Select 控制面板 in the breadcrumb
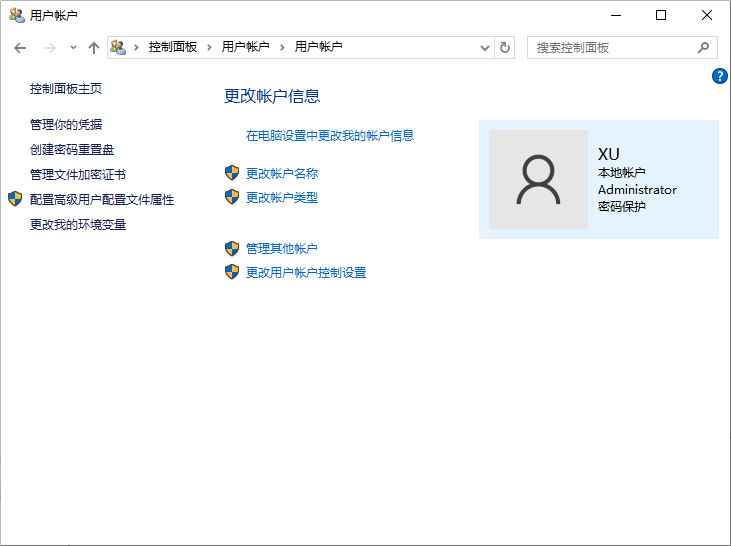 click(172, 47)
